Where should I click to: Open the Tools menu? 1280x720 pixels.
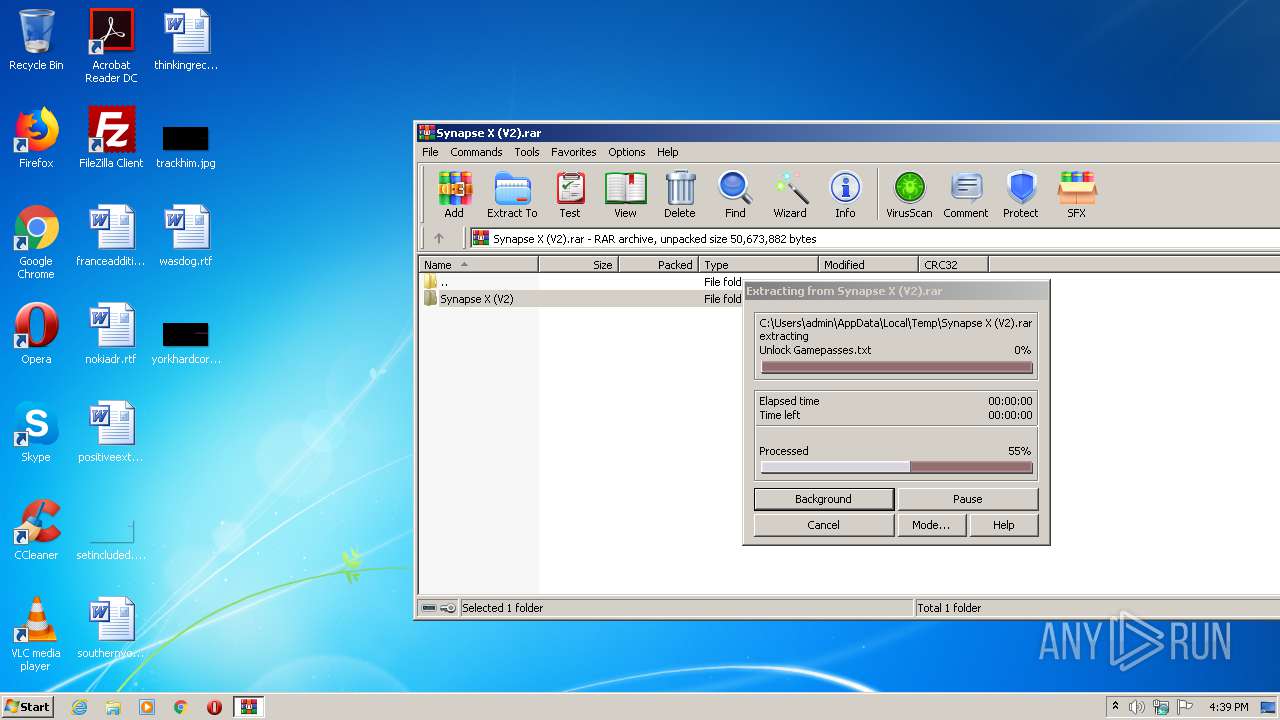(x=527, y=152)
